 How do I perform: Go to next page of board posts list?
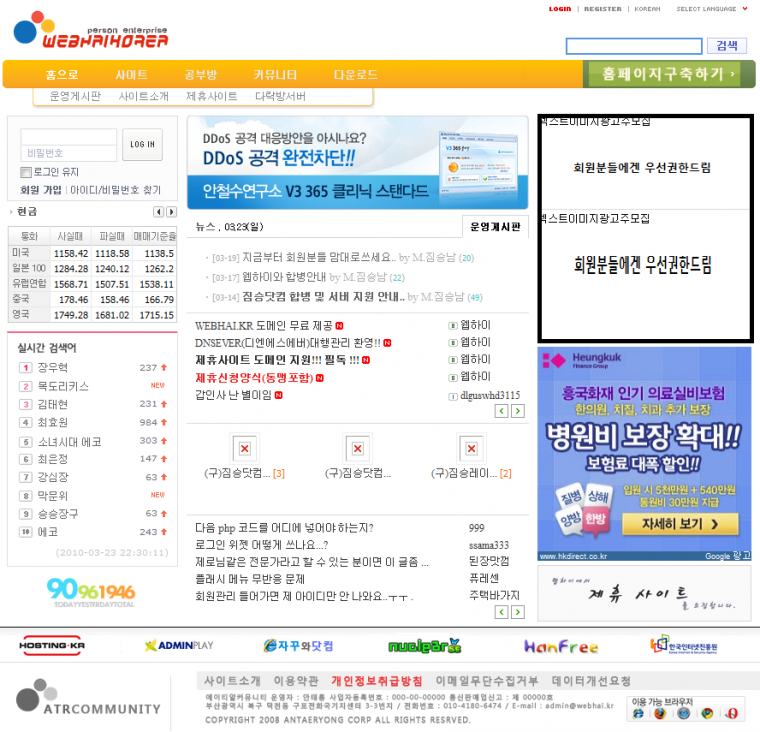coord(518,411)
